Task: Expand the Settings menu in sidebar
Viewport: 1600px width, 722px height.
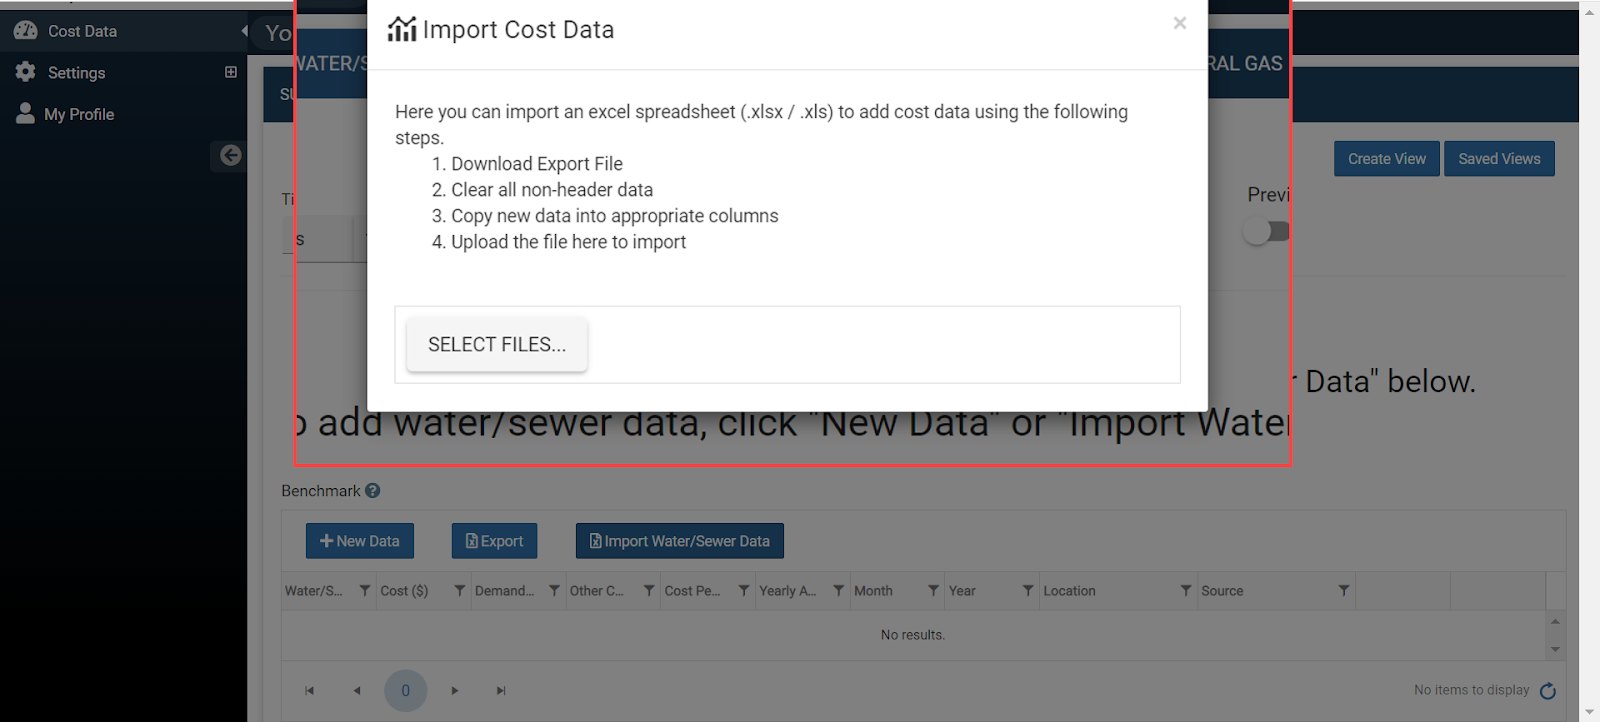Action: point(231,72)
